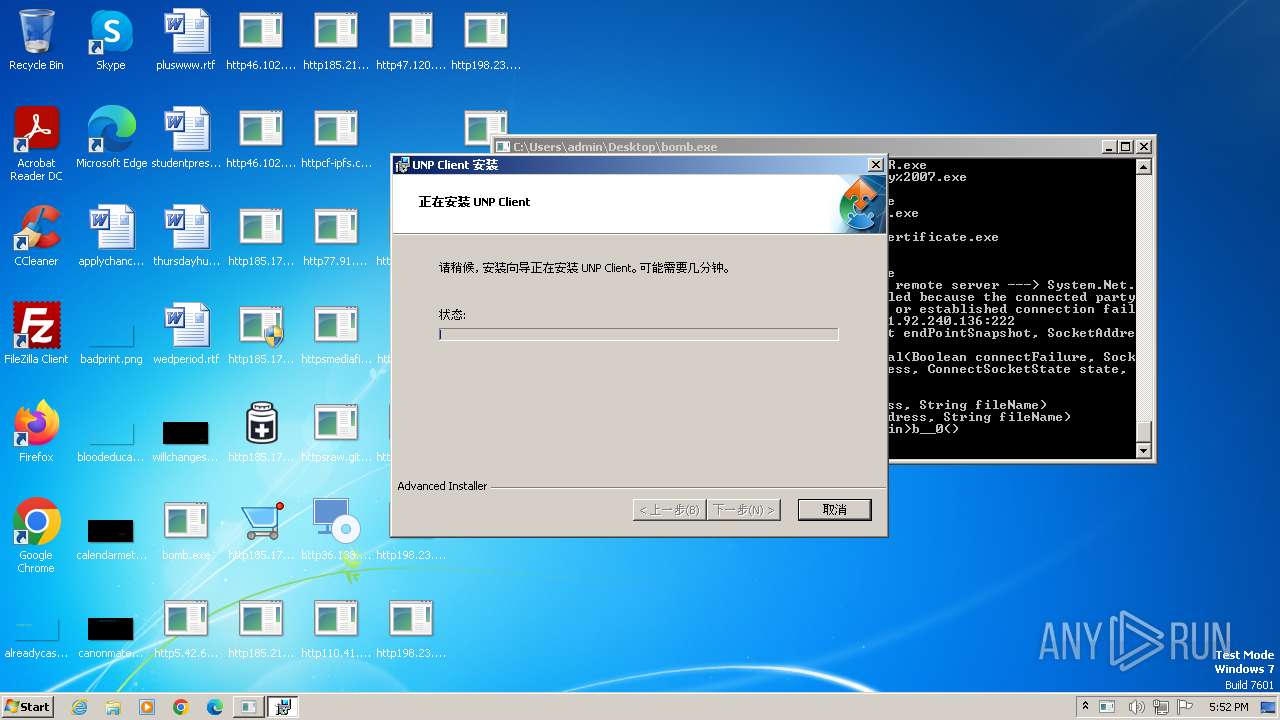Launch Skype from the desktop

(x=111, y=40)
